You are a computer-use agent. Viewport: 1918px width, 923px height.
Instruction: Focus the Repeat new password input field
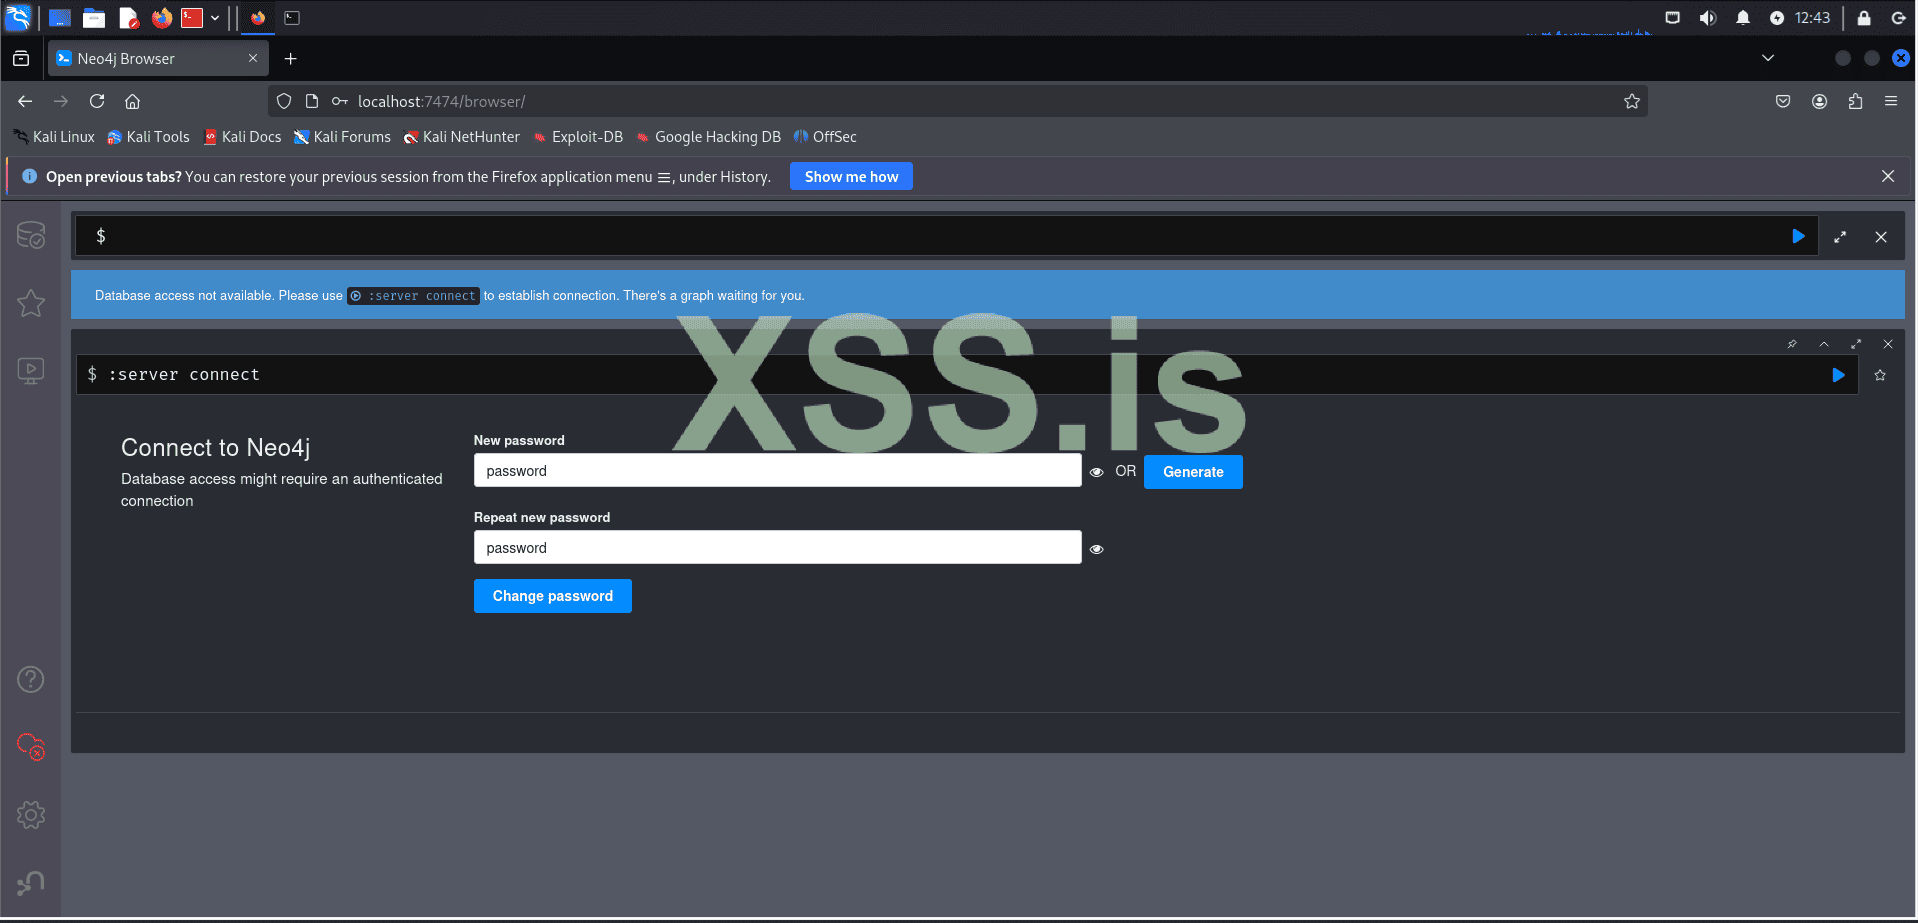[x=777, y=548]
